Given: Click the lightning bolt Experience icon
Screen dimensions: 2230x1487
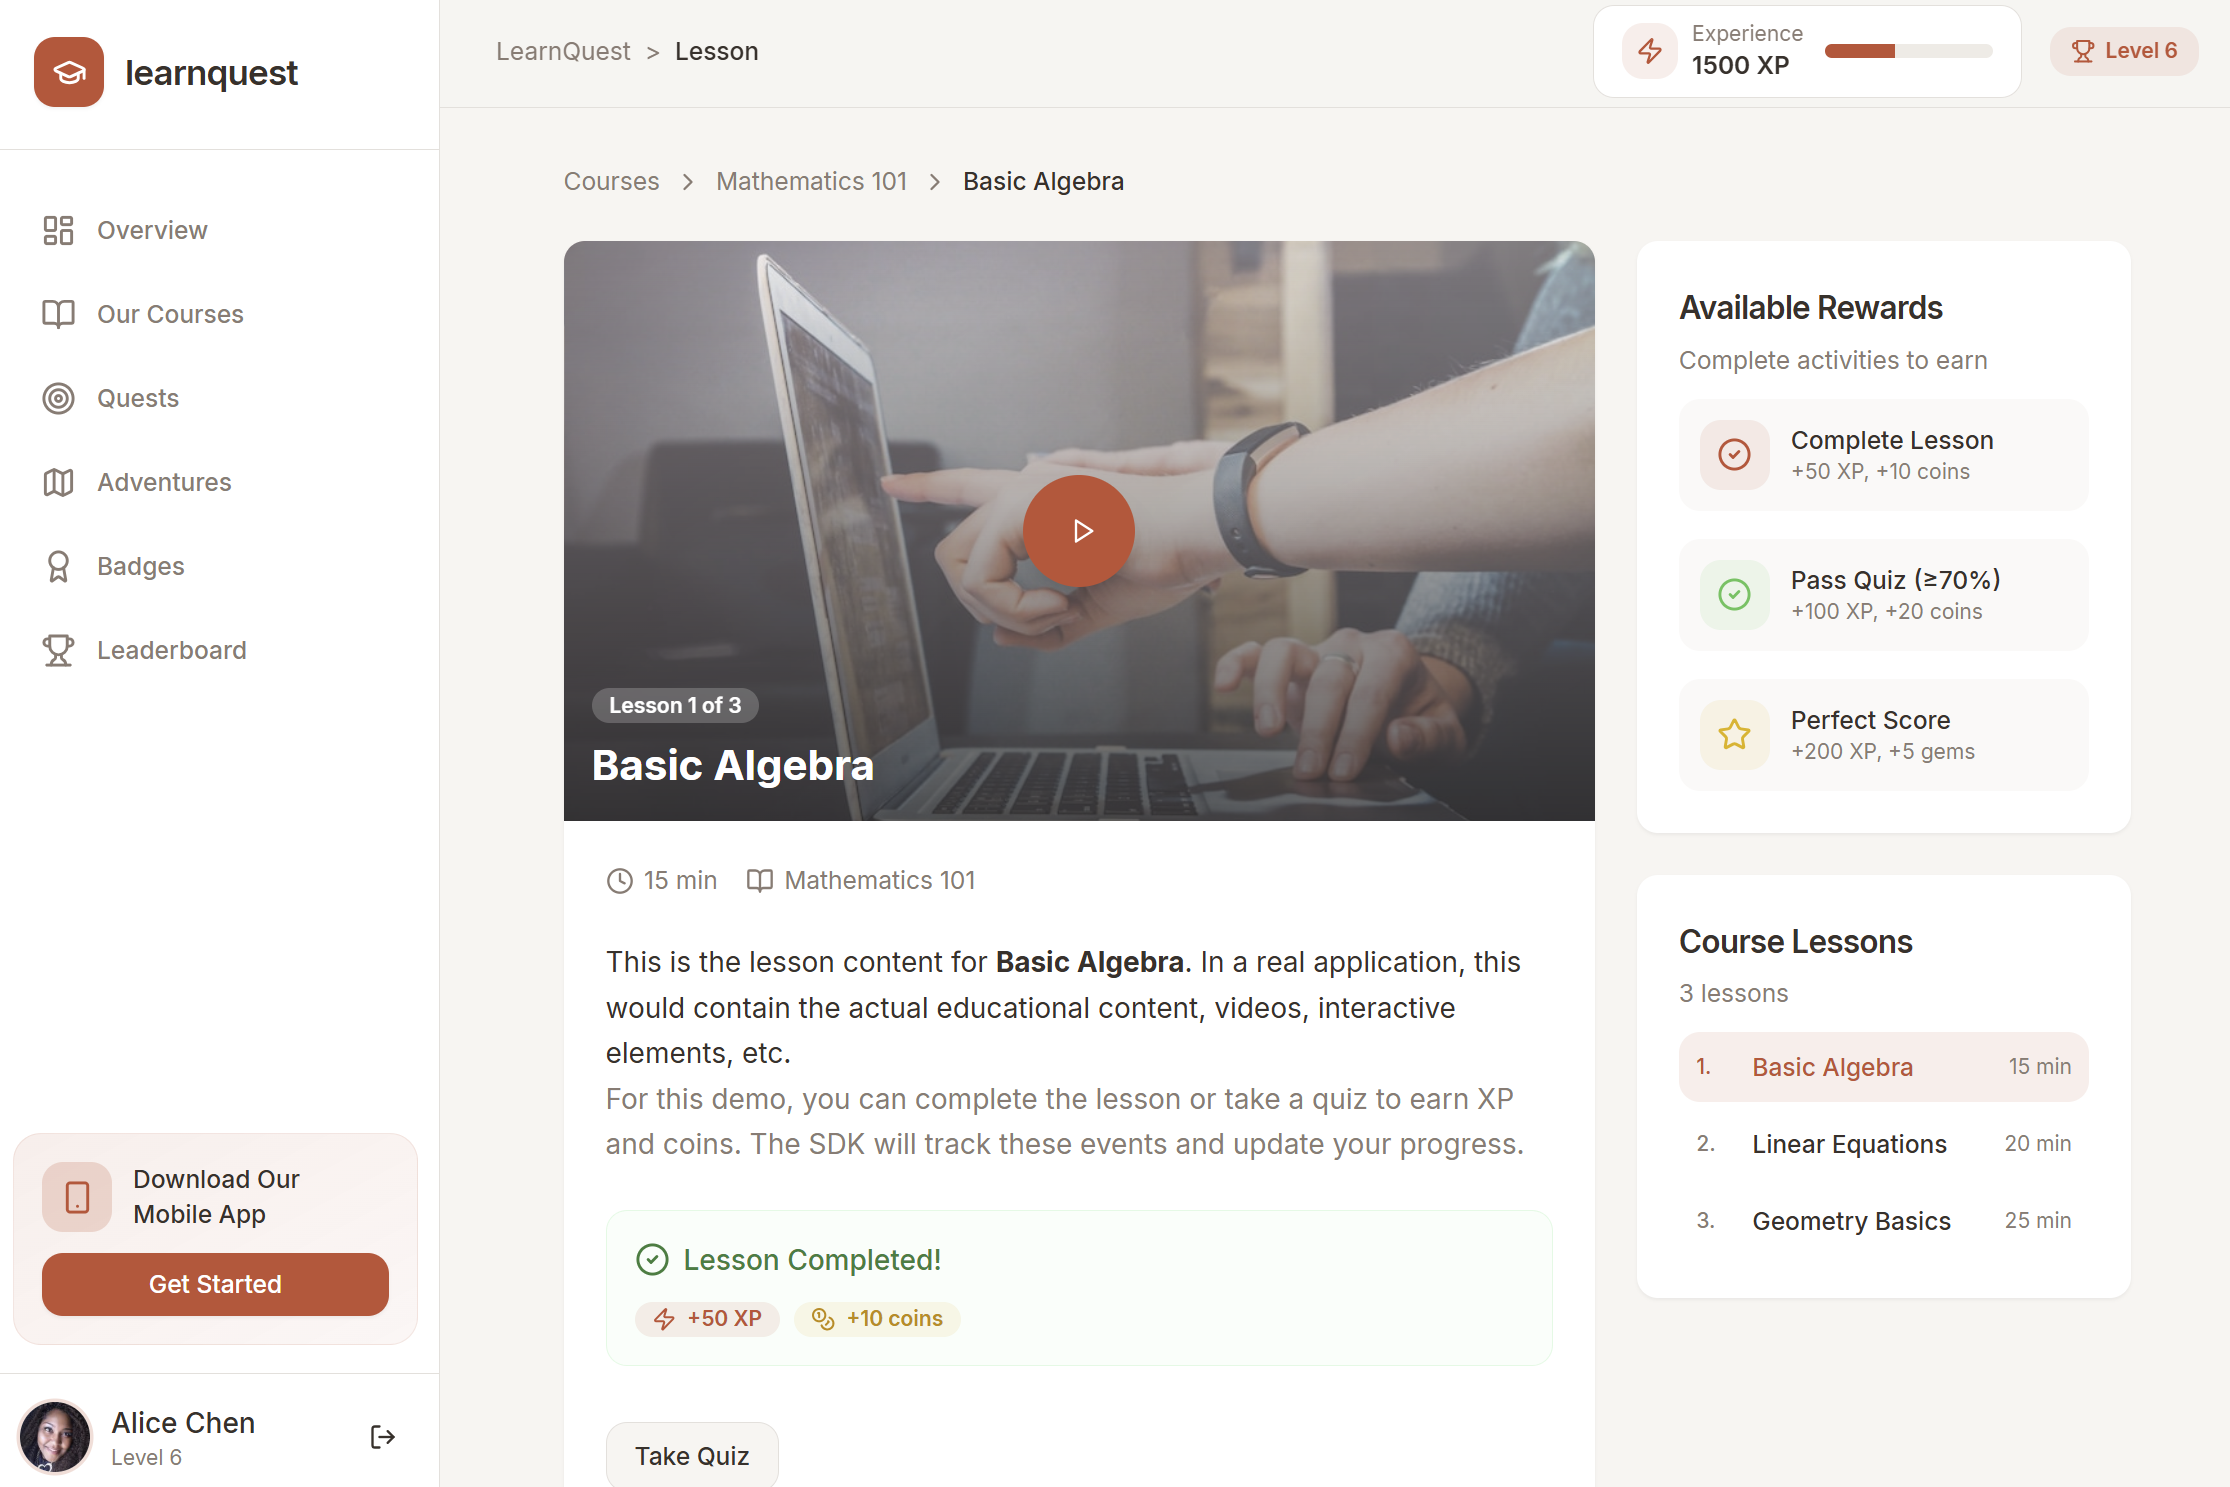Looking at the screenshot, I should (1649, 50).
